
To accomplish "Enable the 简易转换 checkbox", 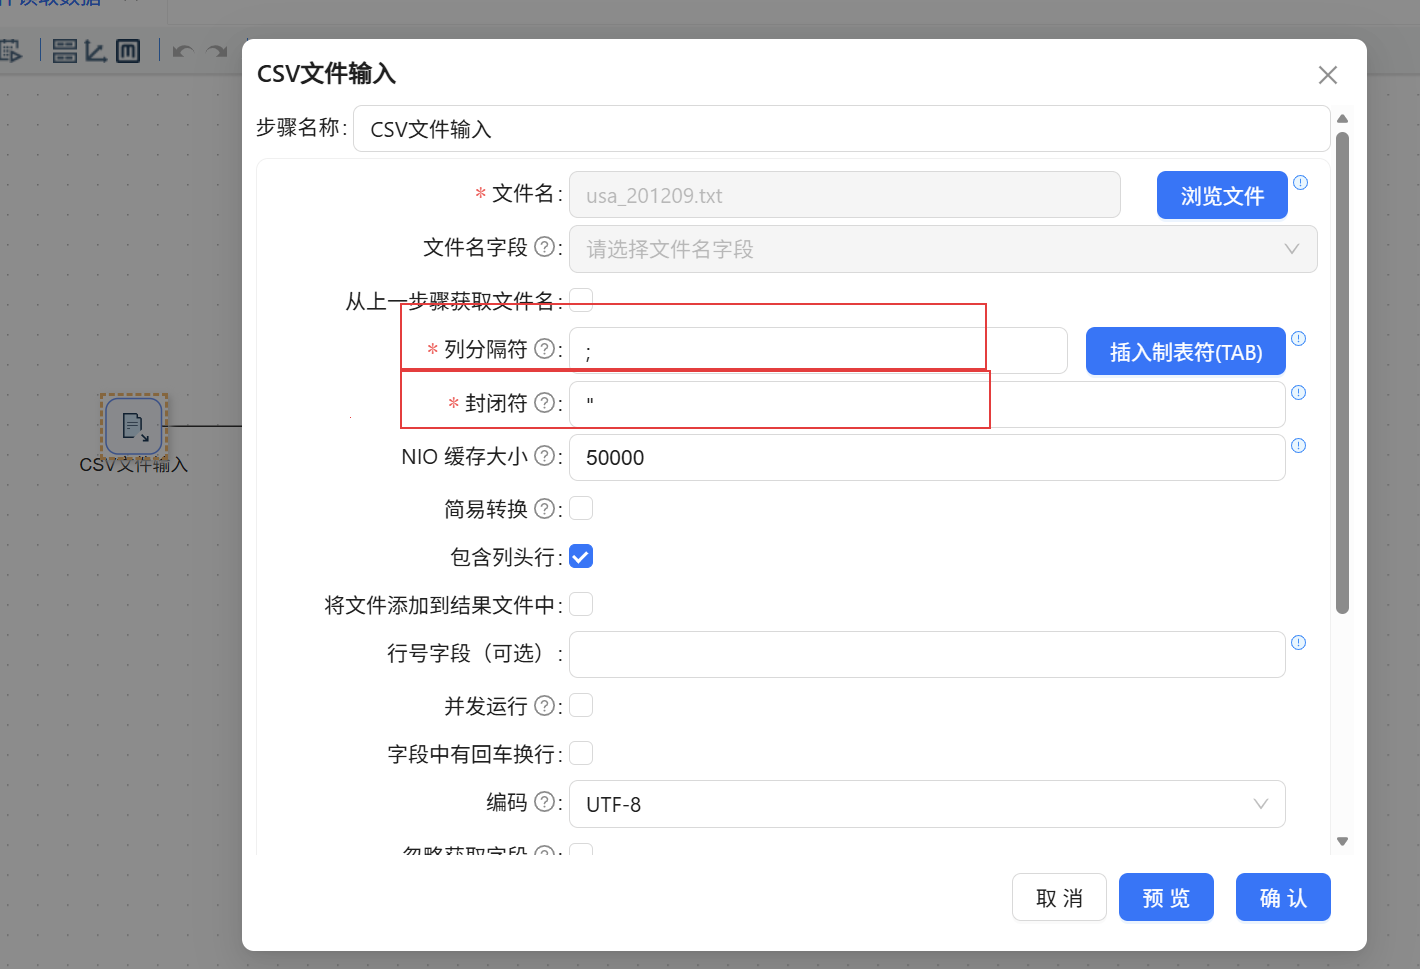I will pos(581,508).
